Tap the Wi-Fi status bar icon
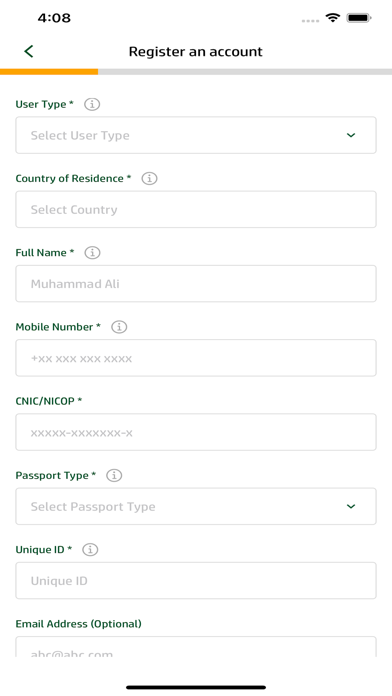The width and height of the screenshot is (392, 696). pos(333,18)
